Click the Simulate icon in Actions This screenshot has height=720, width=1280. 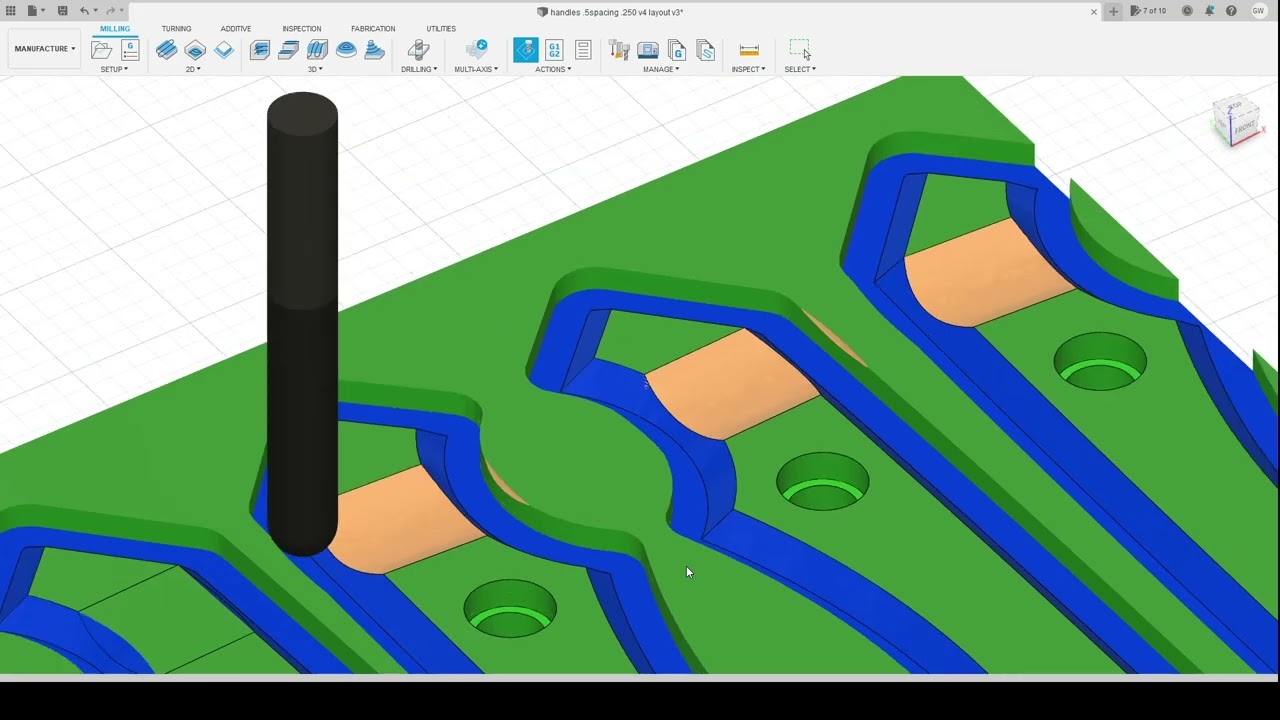point(526,50)
